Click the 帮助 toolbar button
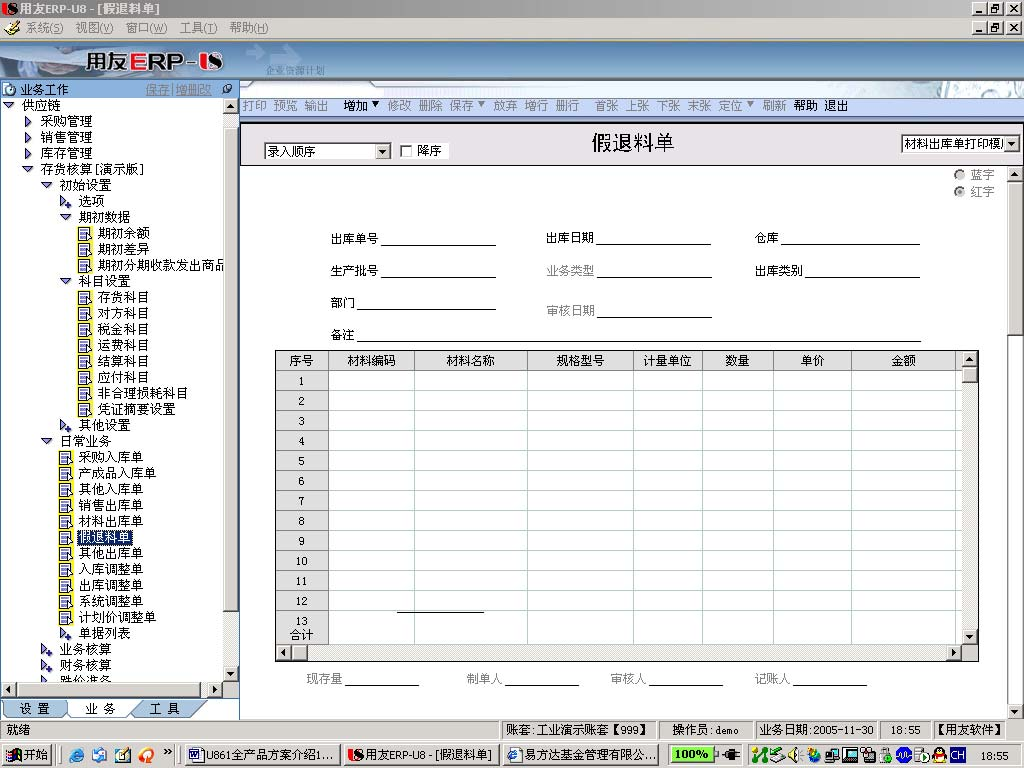The height and width of the screenshot is (768, 1024). [x=806, y=106]
